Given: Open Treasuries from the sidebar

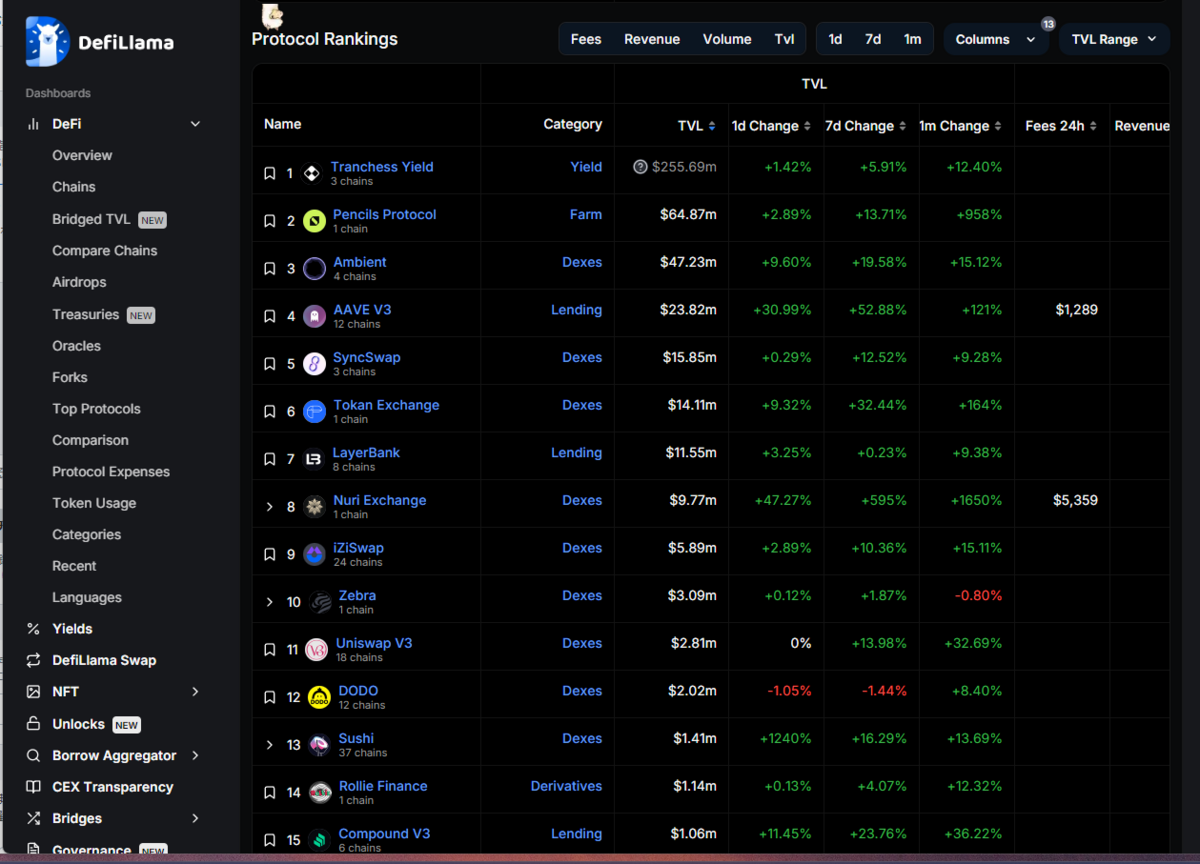Looking at the screenshot, I should click(x=88, y=314).
